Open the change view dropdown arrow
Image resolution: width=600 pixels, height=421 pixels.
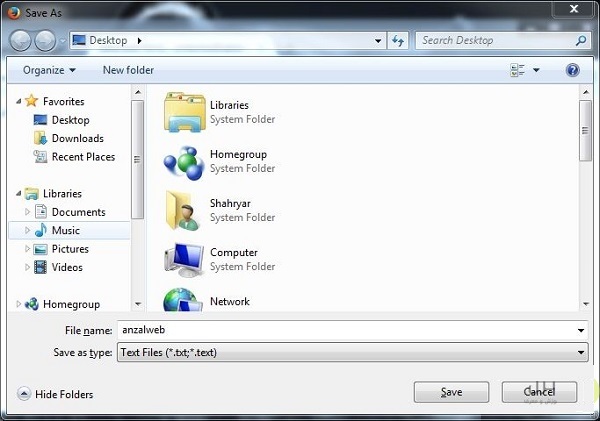(x=536, y=70)
